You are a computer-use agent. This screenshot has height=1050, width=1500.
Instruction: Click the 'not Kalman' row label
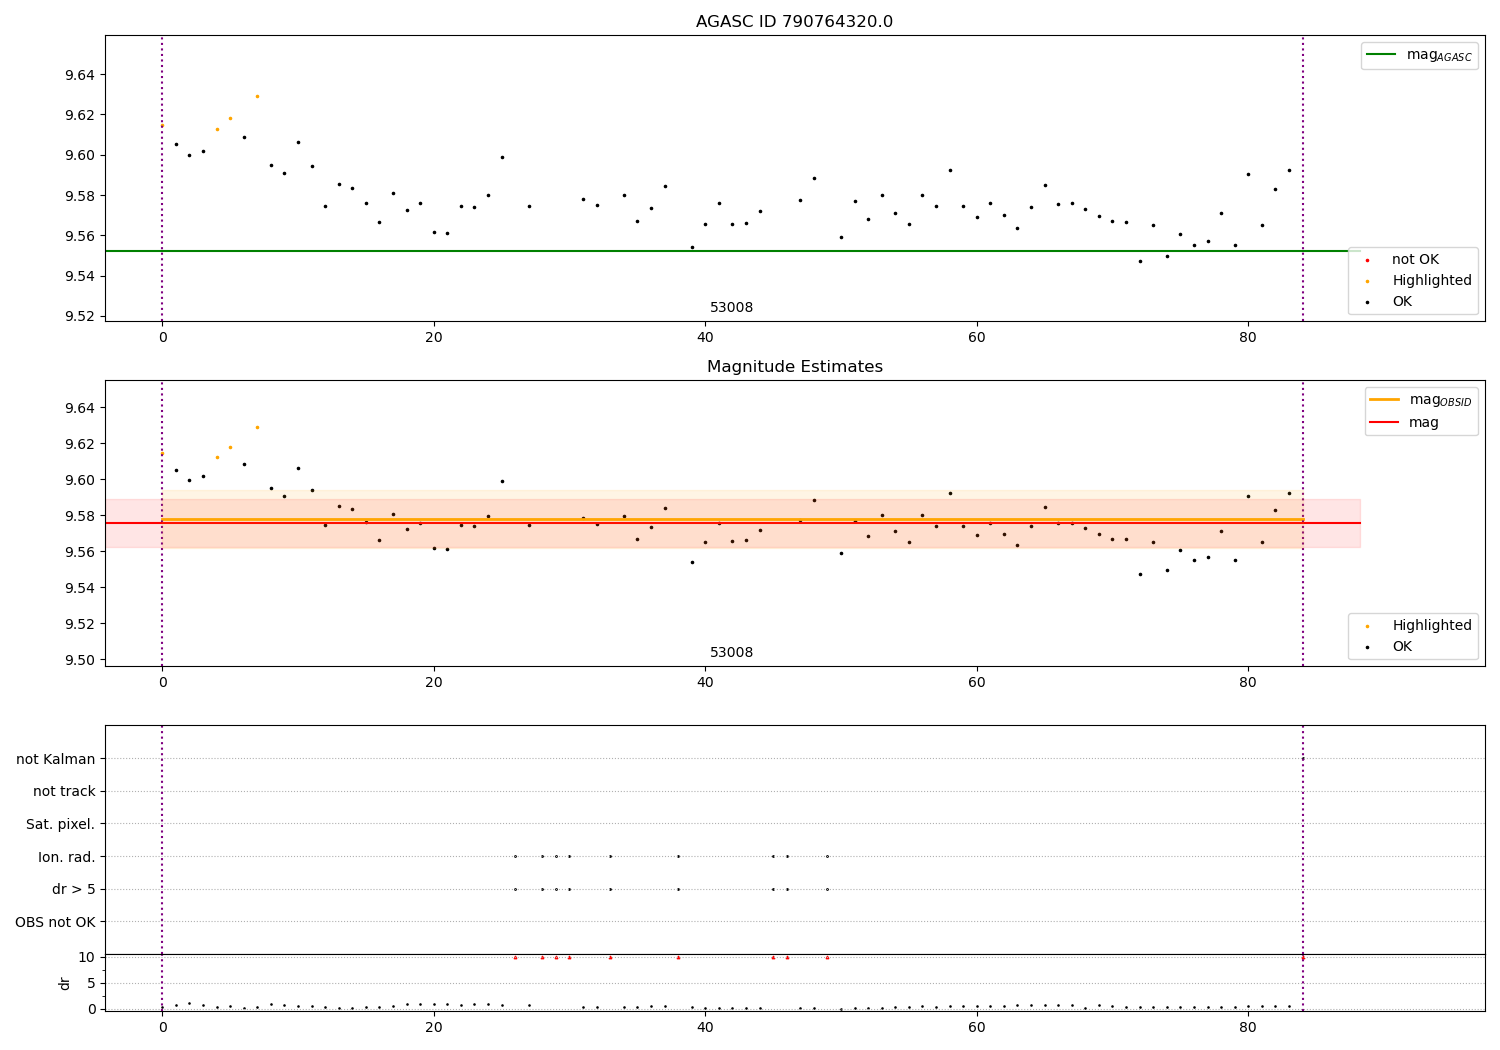tap(56, 760)
